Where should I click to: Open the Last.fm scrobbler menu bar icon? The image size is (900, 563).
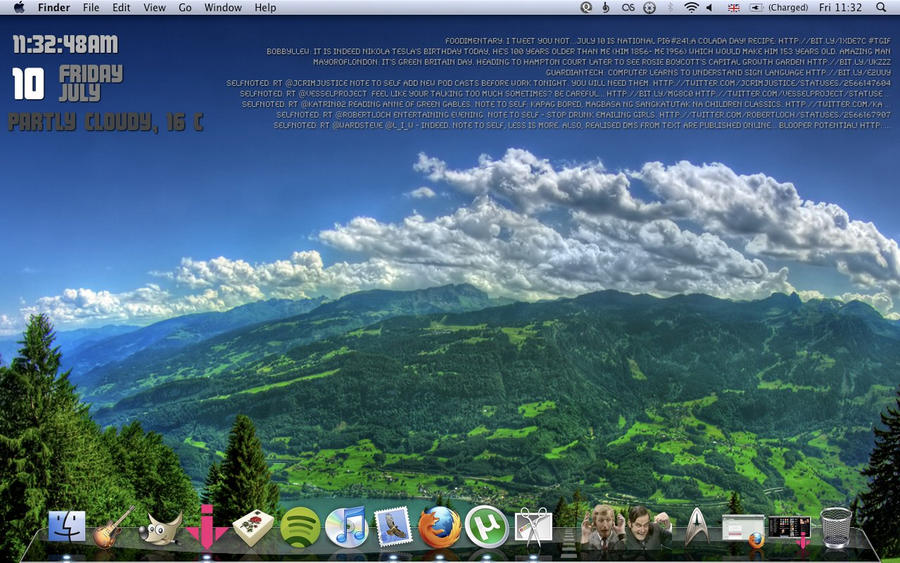(x=628, y=7)
